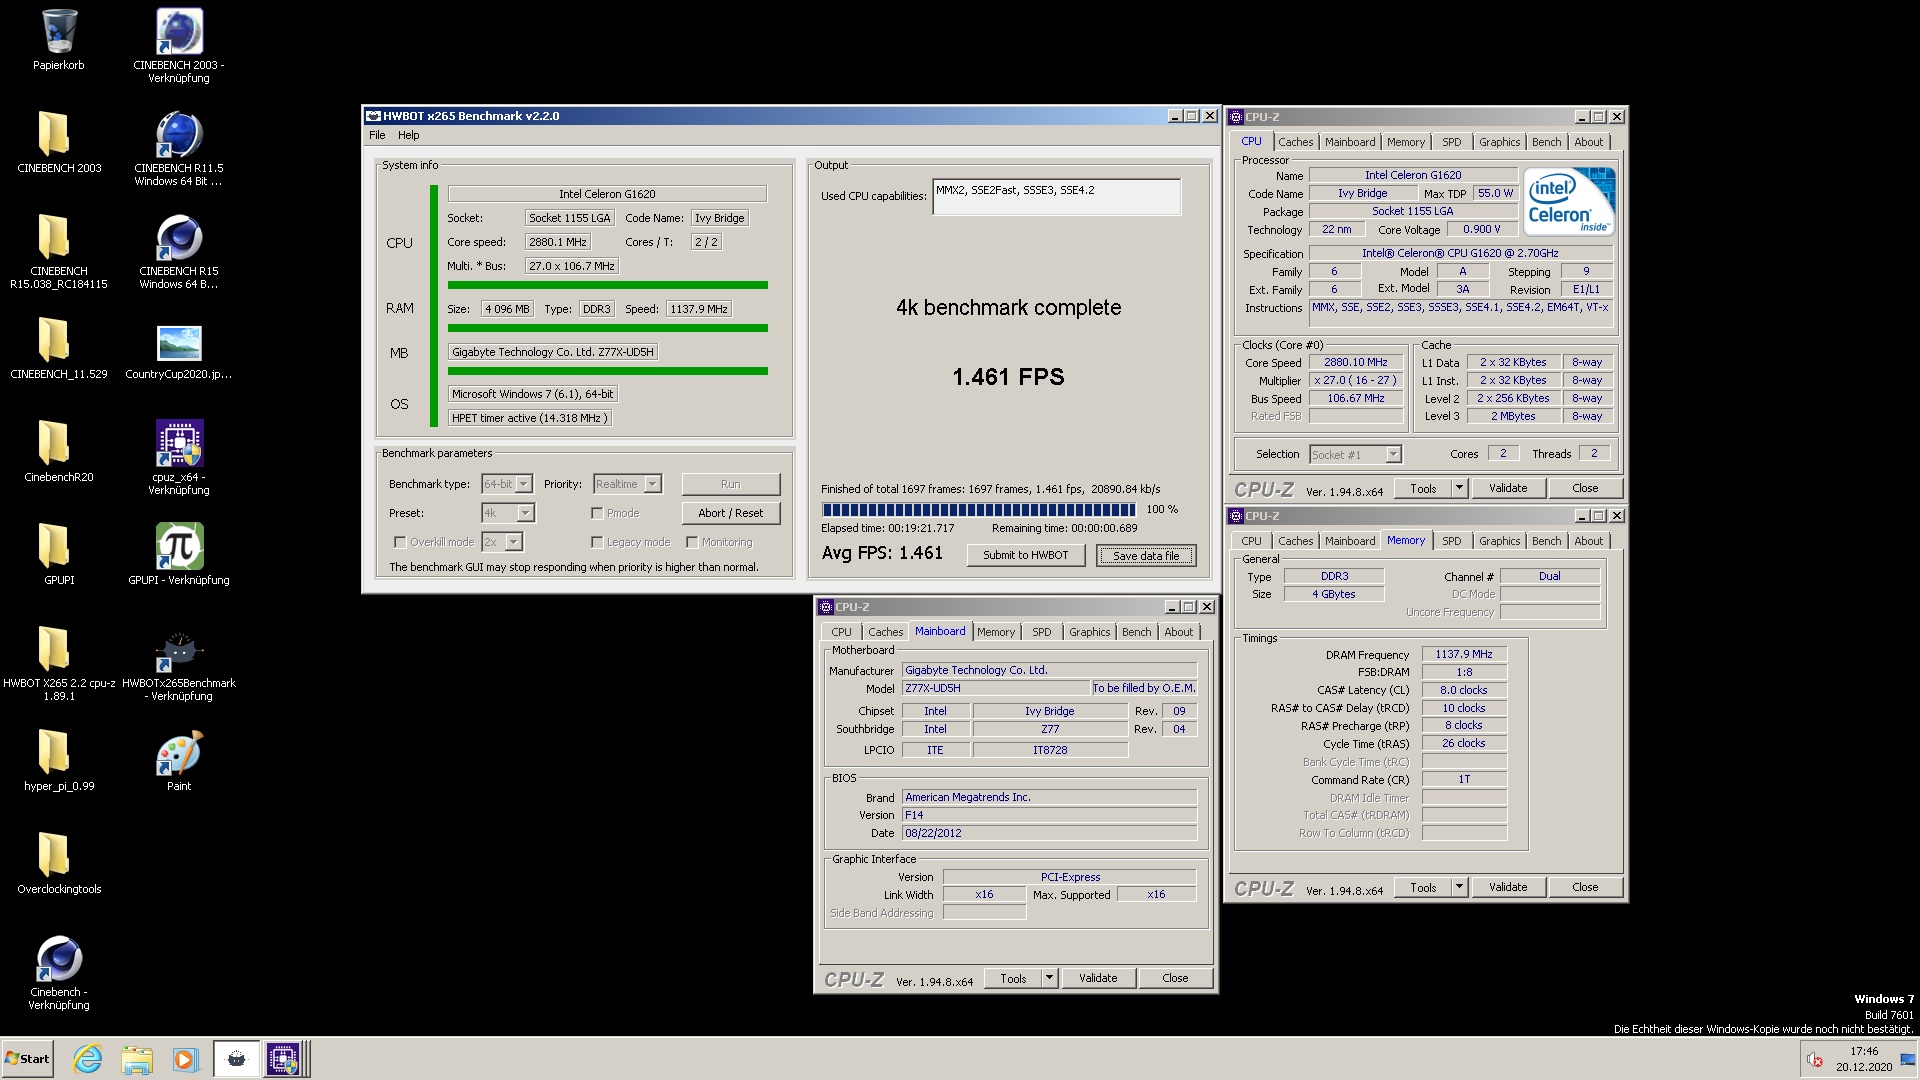Expand Tools arrow in CPU-Z CPU window

(1459, 488)
